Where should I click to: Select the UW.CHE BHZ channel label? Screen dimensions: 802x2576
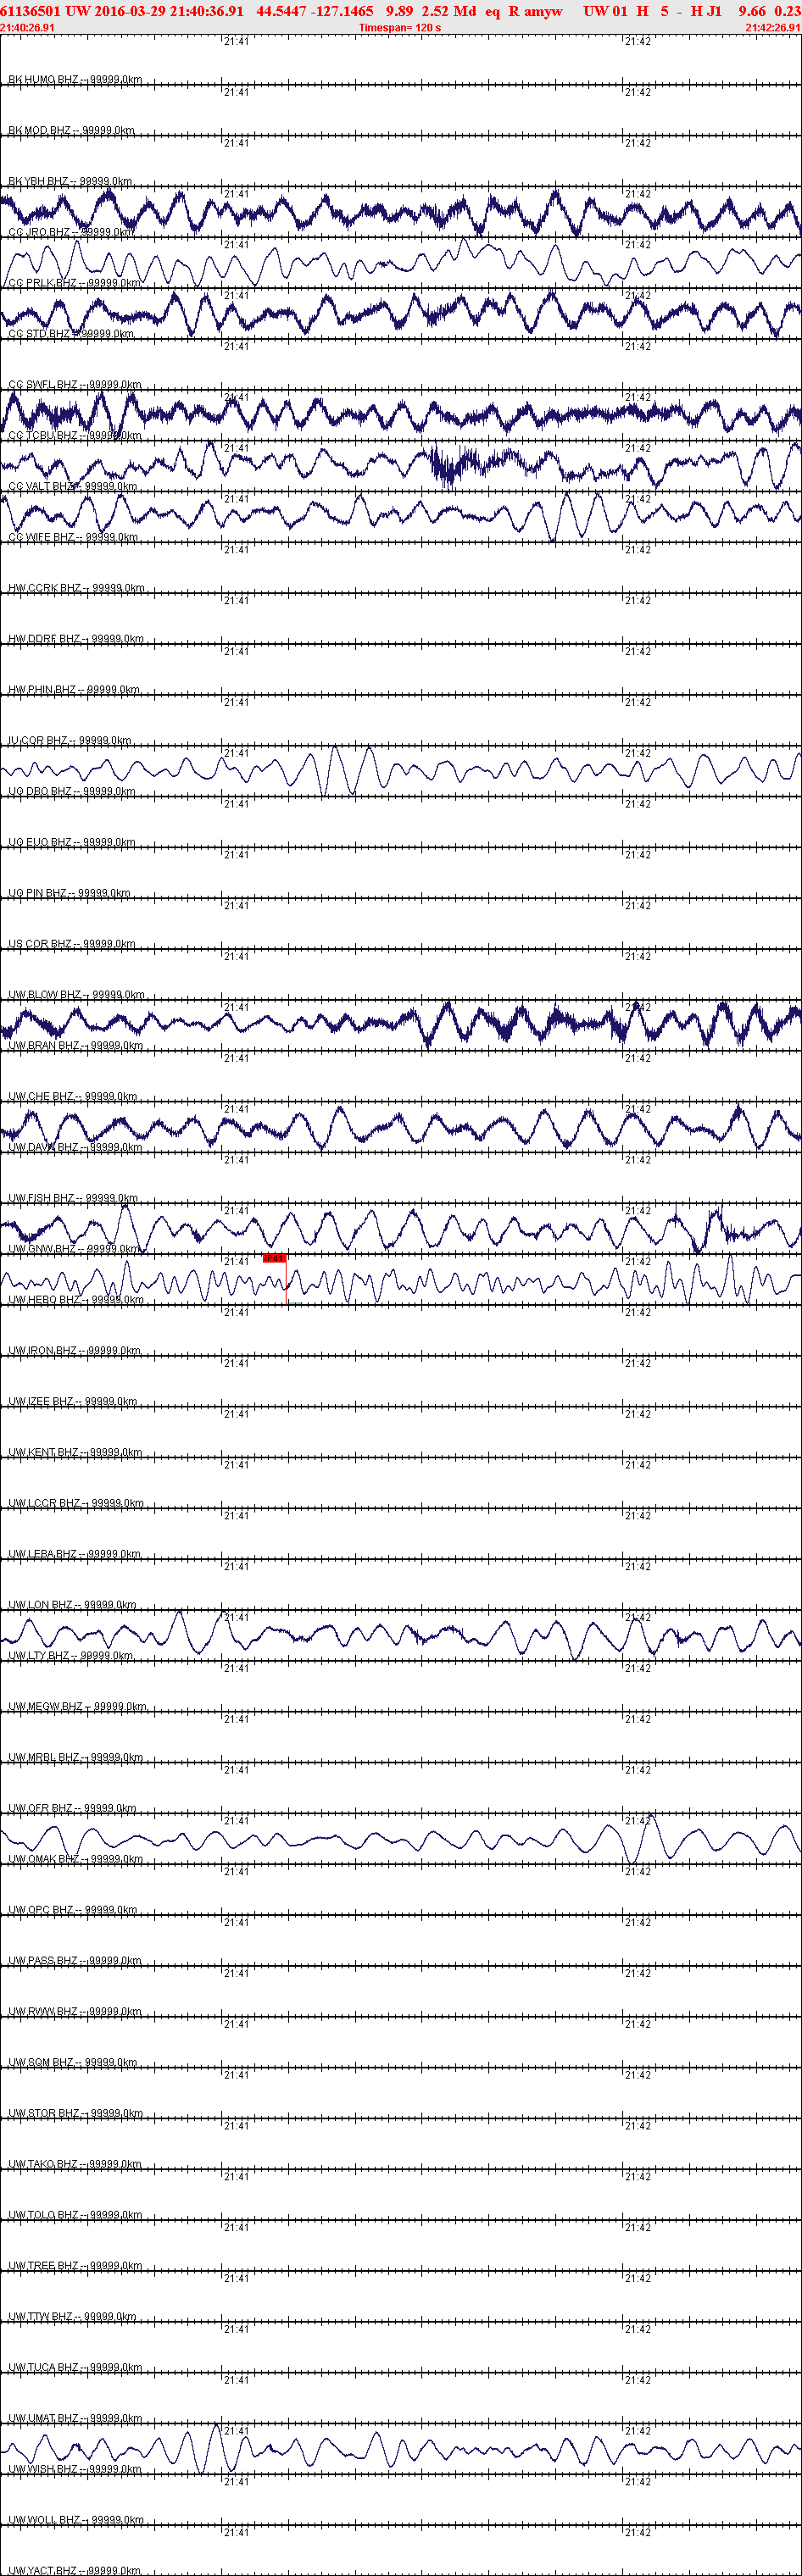(x=73, y=1097)
